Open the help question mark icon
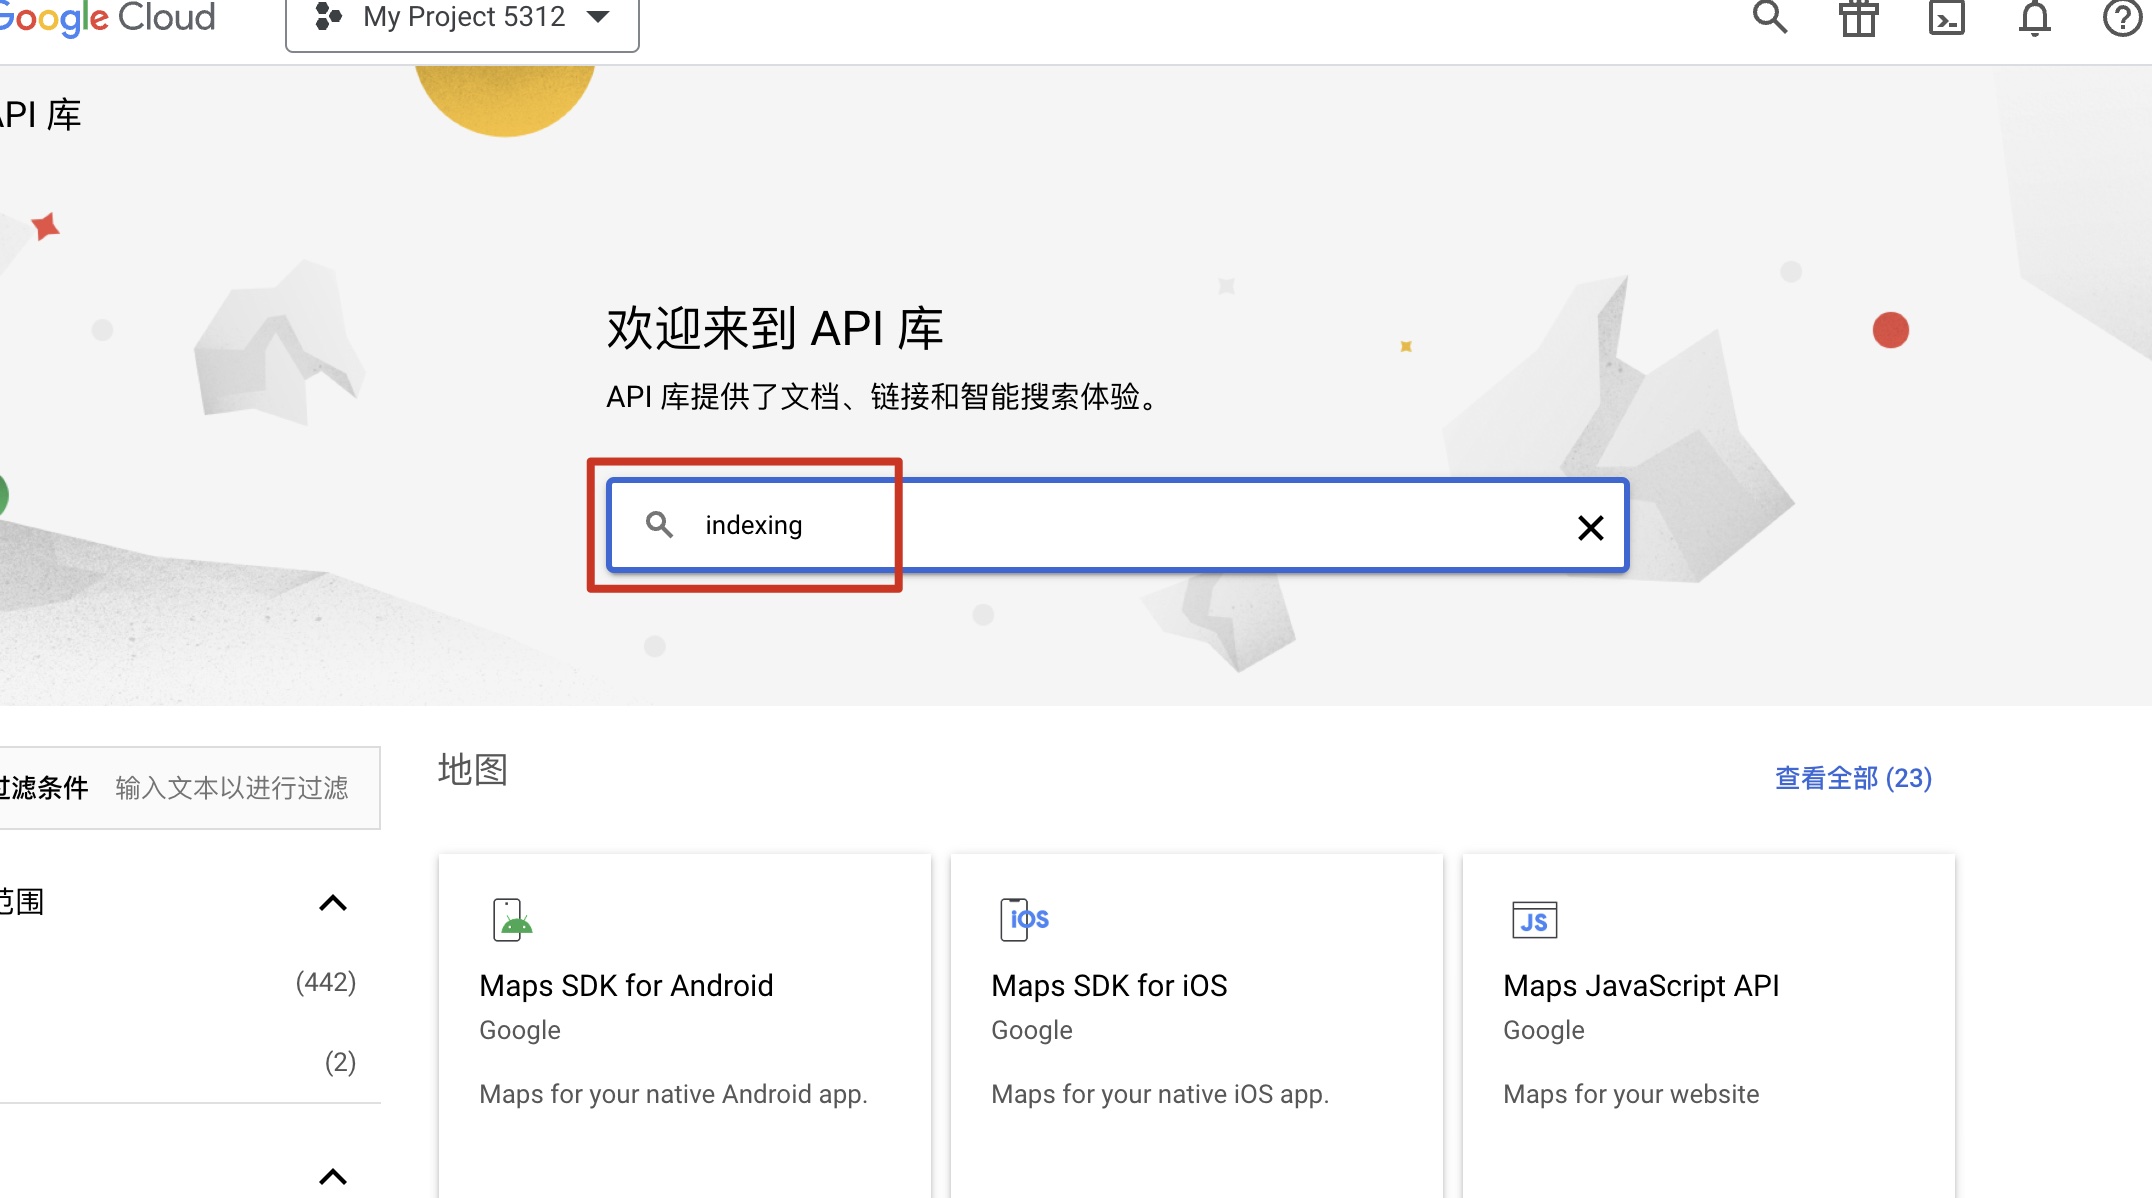2152x1198 pixels. pos(2122,17)
